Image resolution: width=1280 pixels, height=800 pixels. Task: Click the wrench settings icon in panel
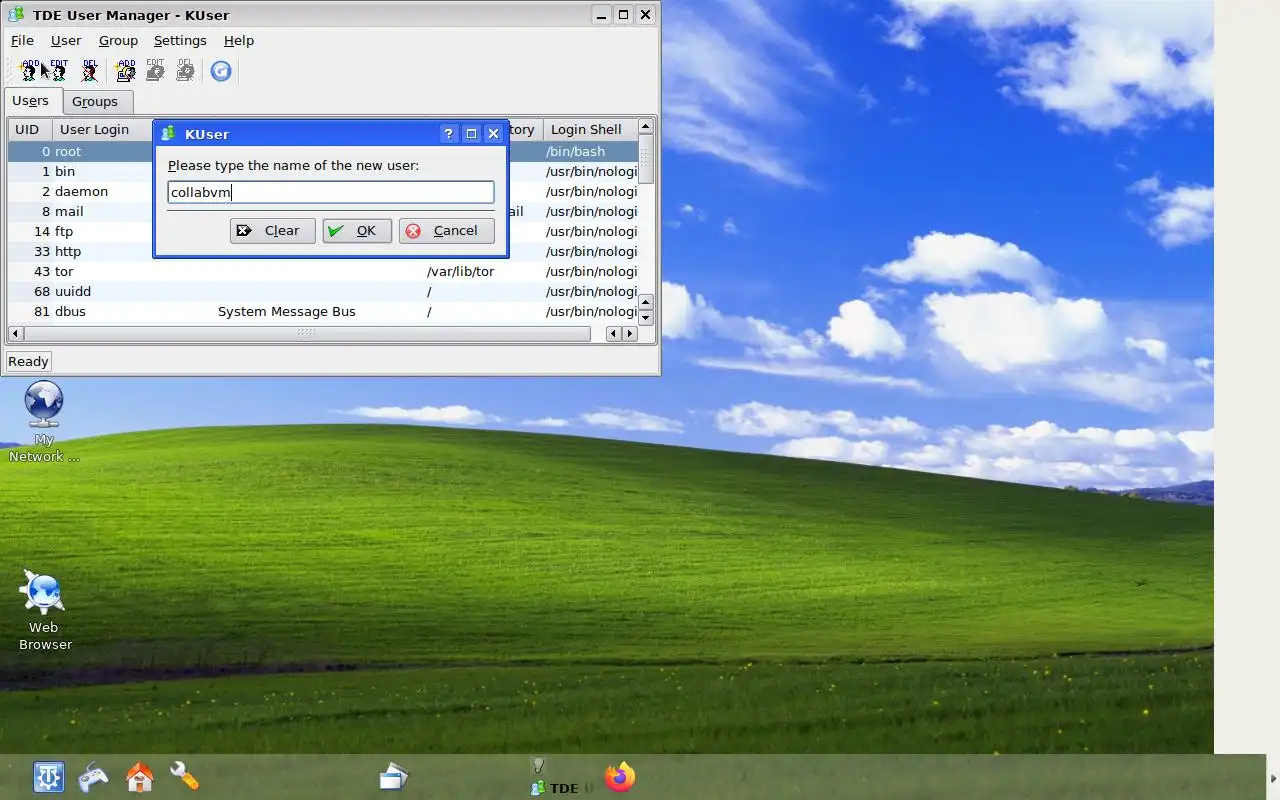(184, 776)
